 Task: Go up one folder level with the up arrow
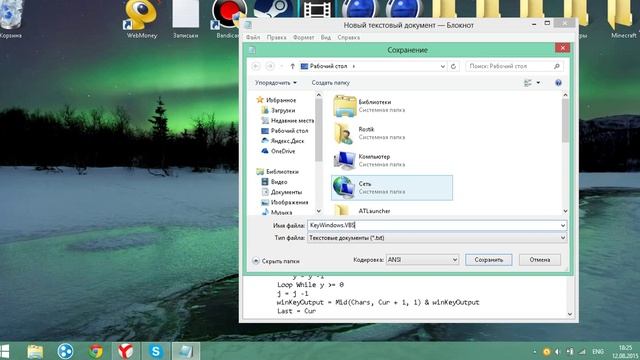(x=292, y=66)
